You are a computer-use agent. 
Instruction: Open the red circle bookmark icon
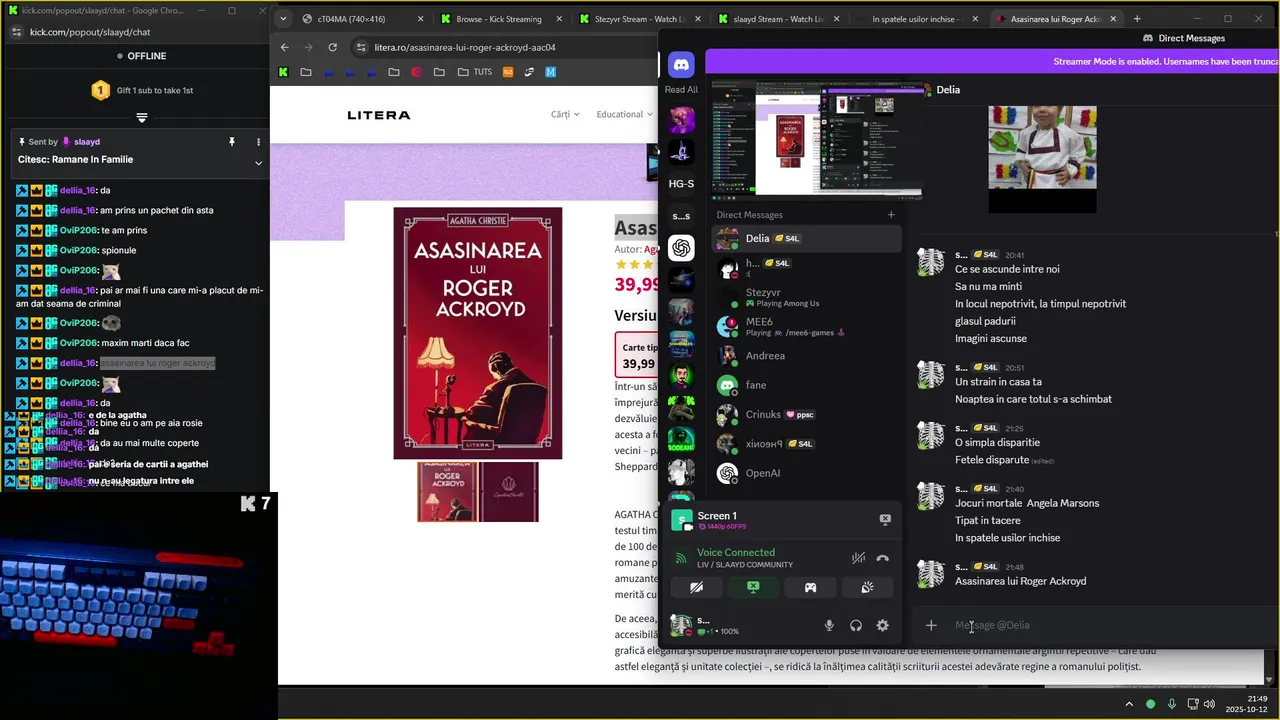click(x=416, y=72)
